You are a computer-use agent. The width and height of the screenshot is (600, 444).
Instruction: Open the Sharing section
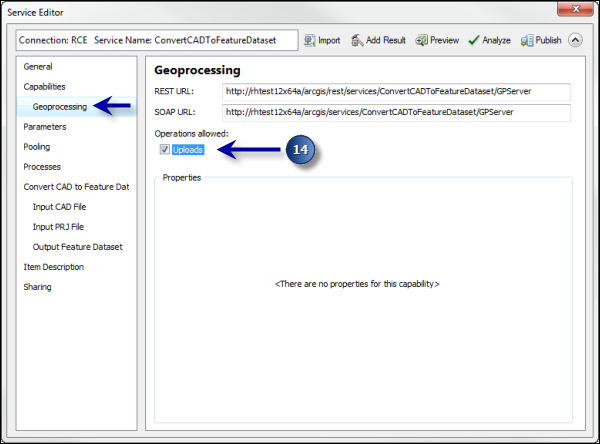tap(38, 287)
